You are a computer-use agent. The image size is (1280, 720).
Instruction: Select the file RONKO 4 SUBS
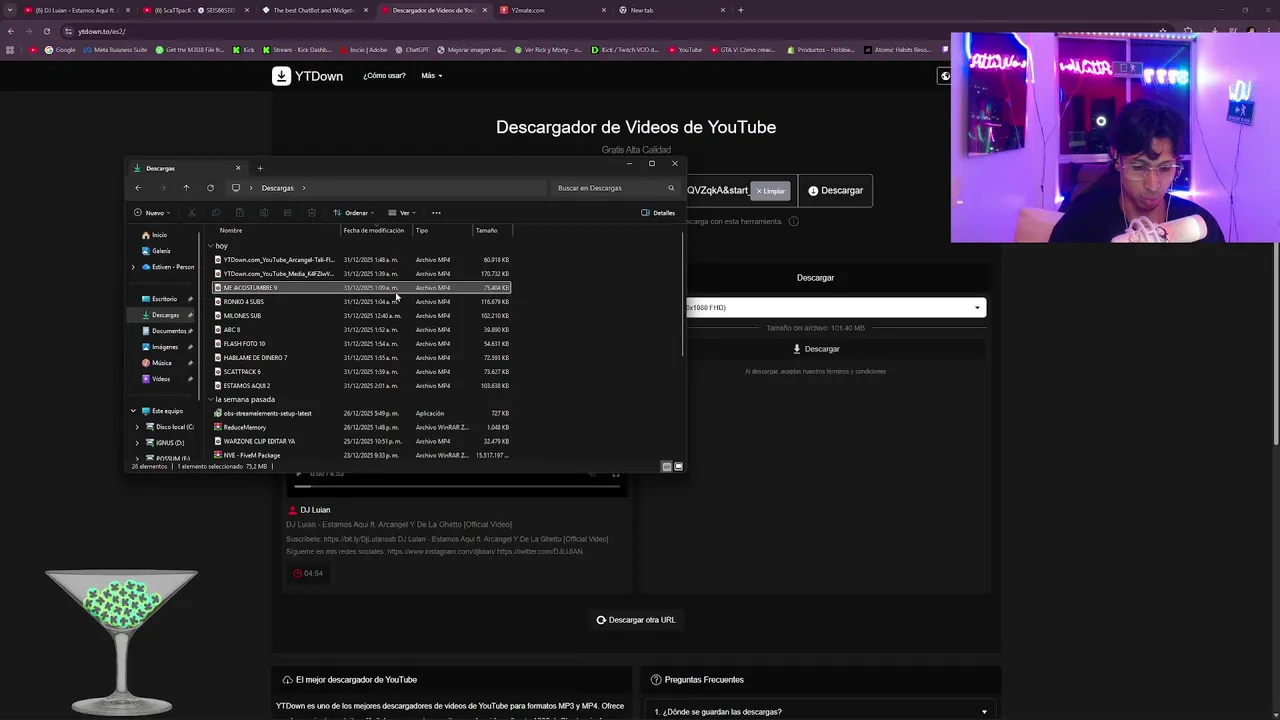pyautogui.click(x=362, y=302)
